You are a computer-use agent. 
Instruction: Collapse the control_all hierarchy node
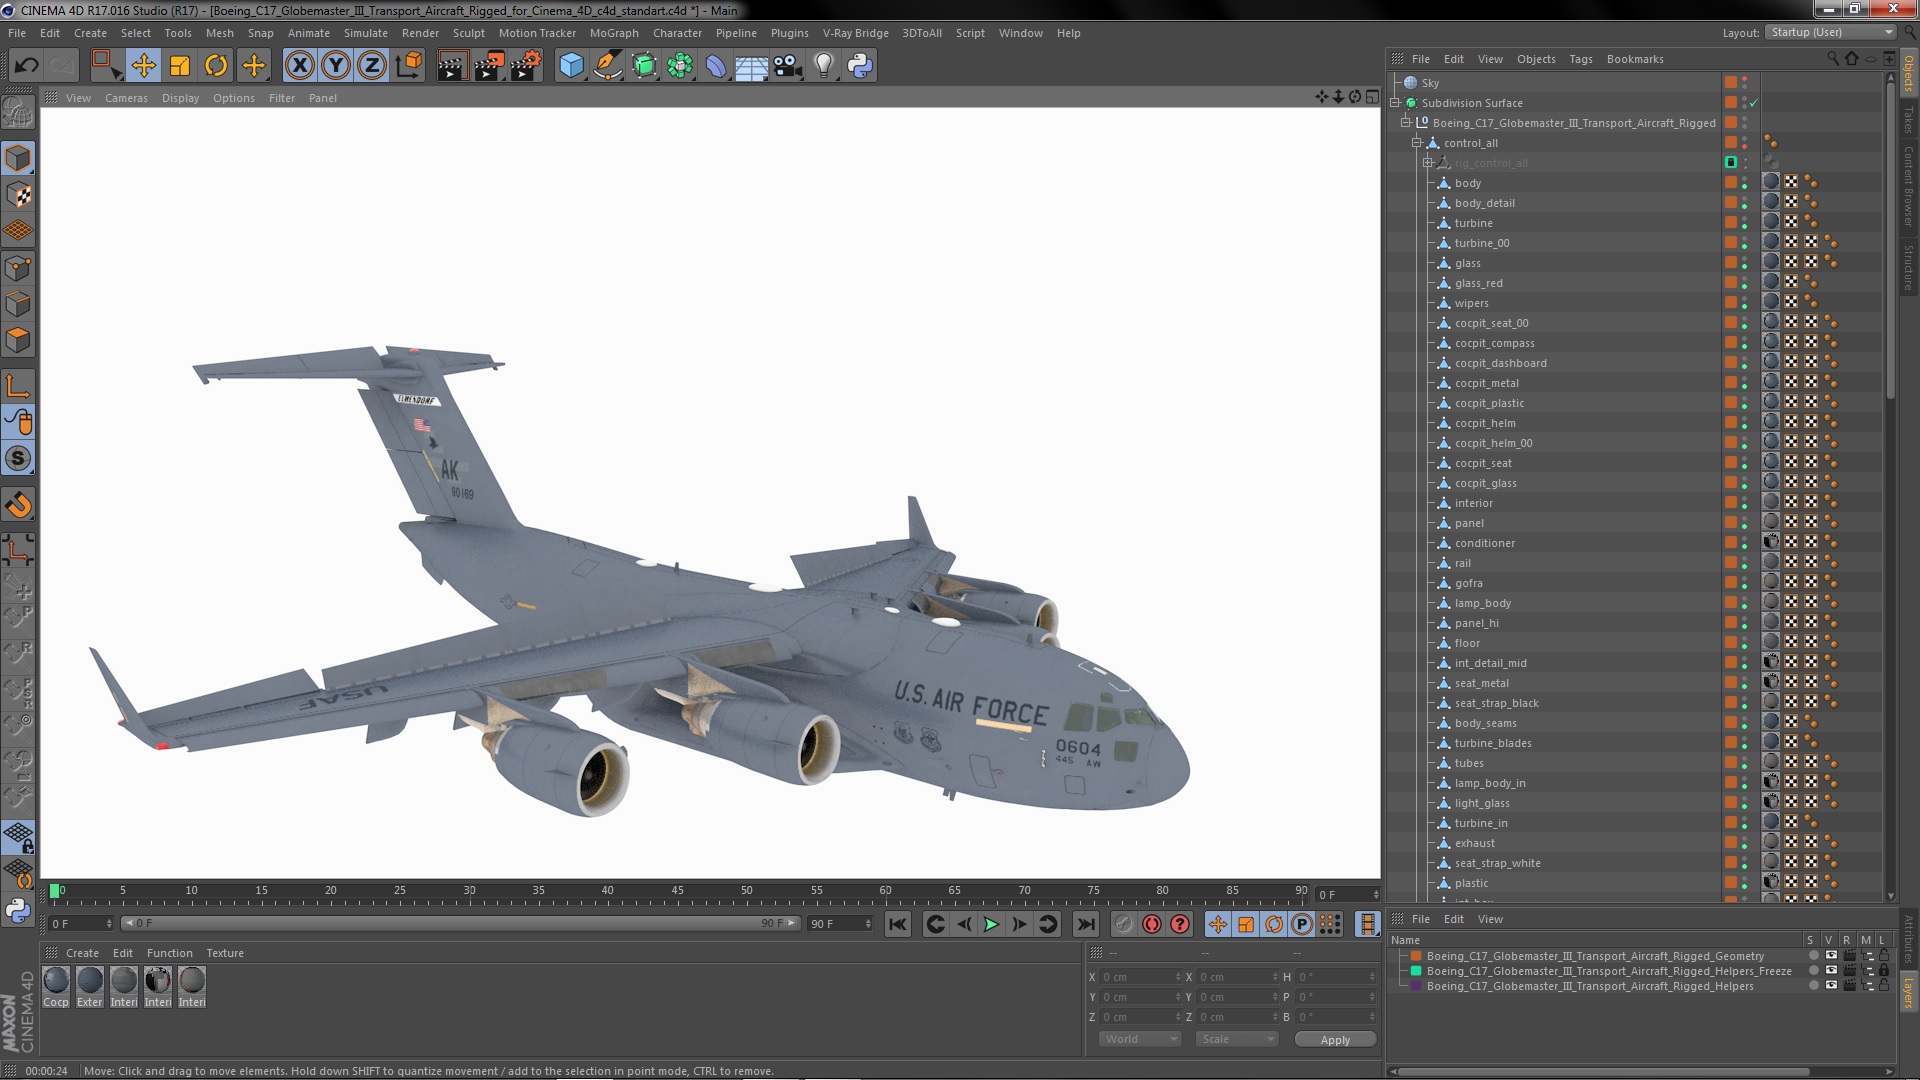(1417, 143)
